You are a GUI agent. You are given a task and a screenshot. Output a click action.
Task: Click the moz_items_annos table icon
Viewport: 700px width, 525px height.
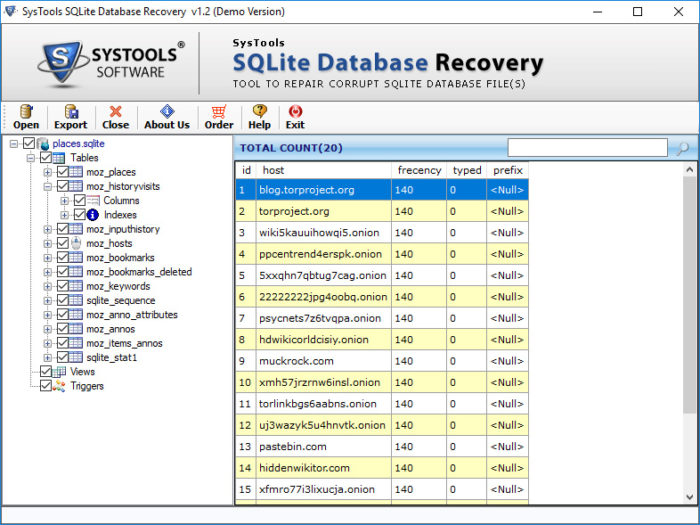(x=75, y=343)
